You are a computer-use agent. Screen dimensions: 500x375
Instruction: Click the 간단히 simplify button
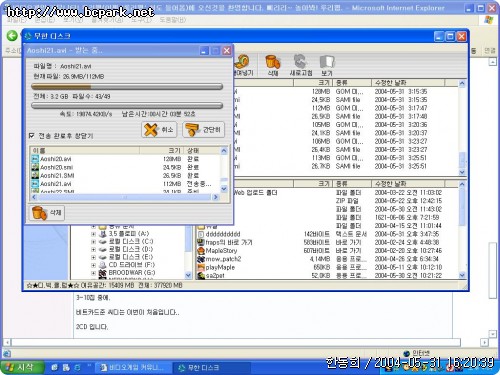tap(203, 129)
